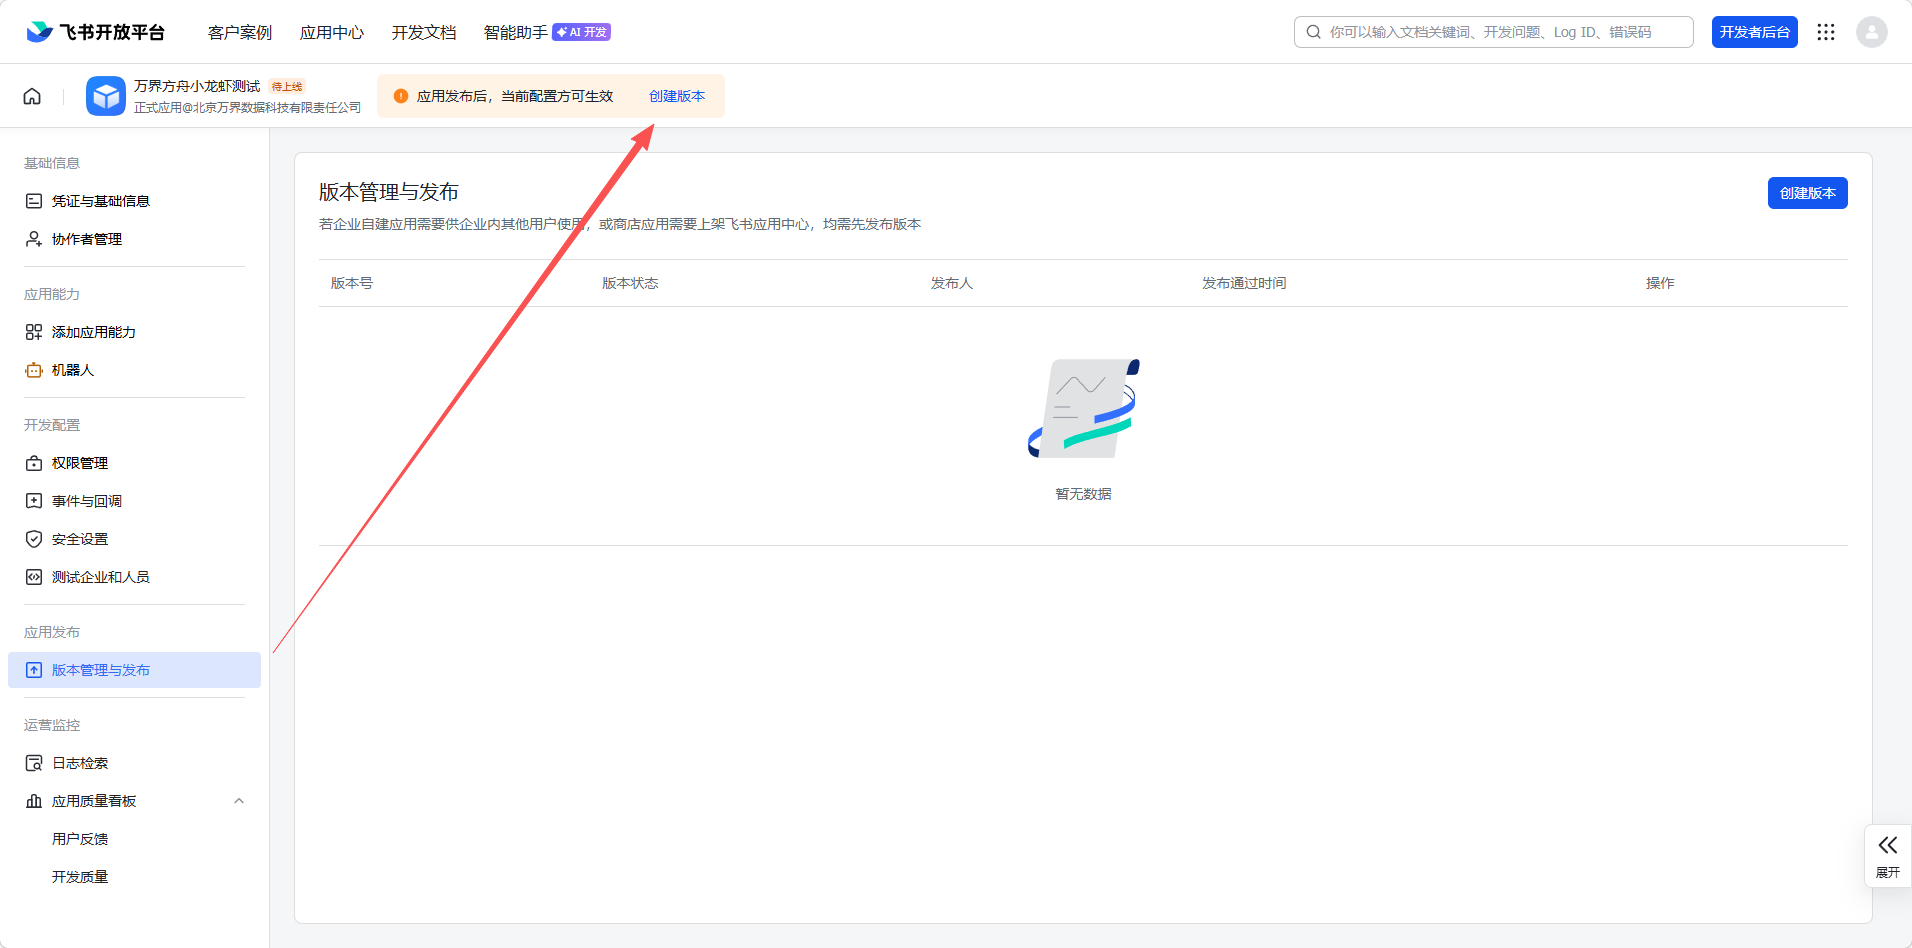Image resolution: width=1912 pixels, height=948 pixels.
Task: Collapse the 应用质量看板 chevron
Action: 239,801
